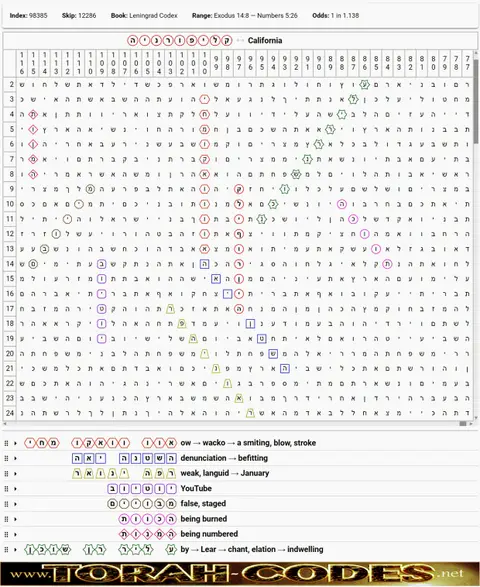Select row number 9 in the matrix
The height and width of the screenshot is (587, 480).
point(10,189)
